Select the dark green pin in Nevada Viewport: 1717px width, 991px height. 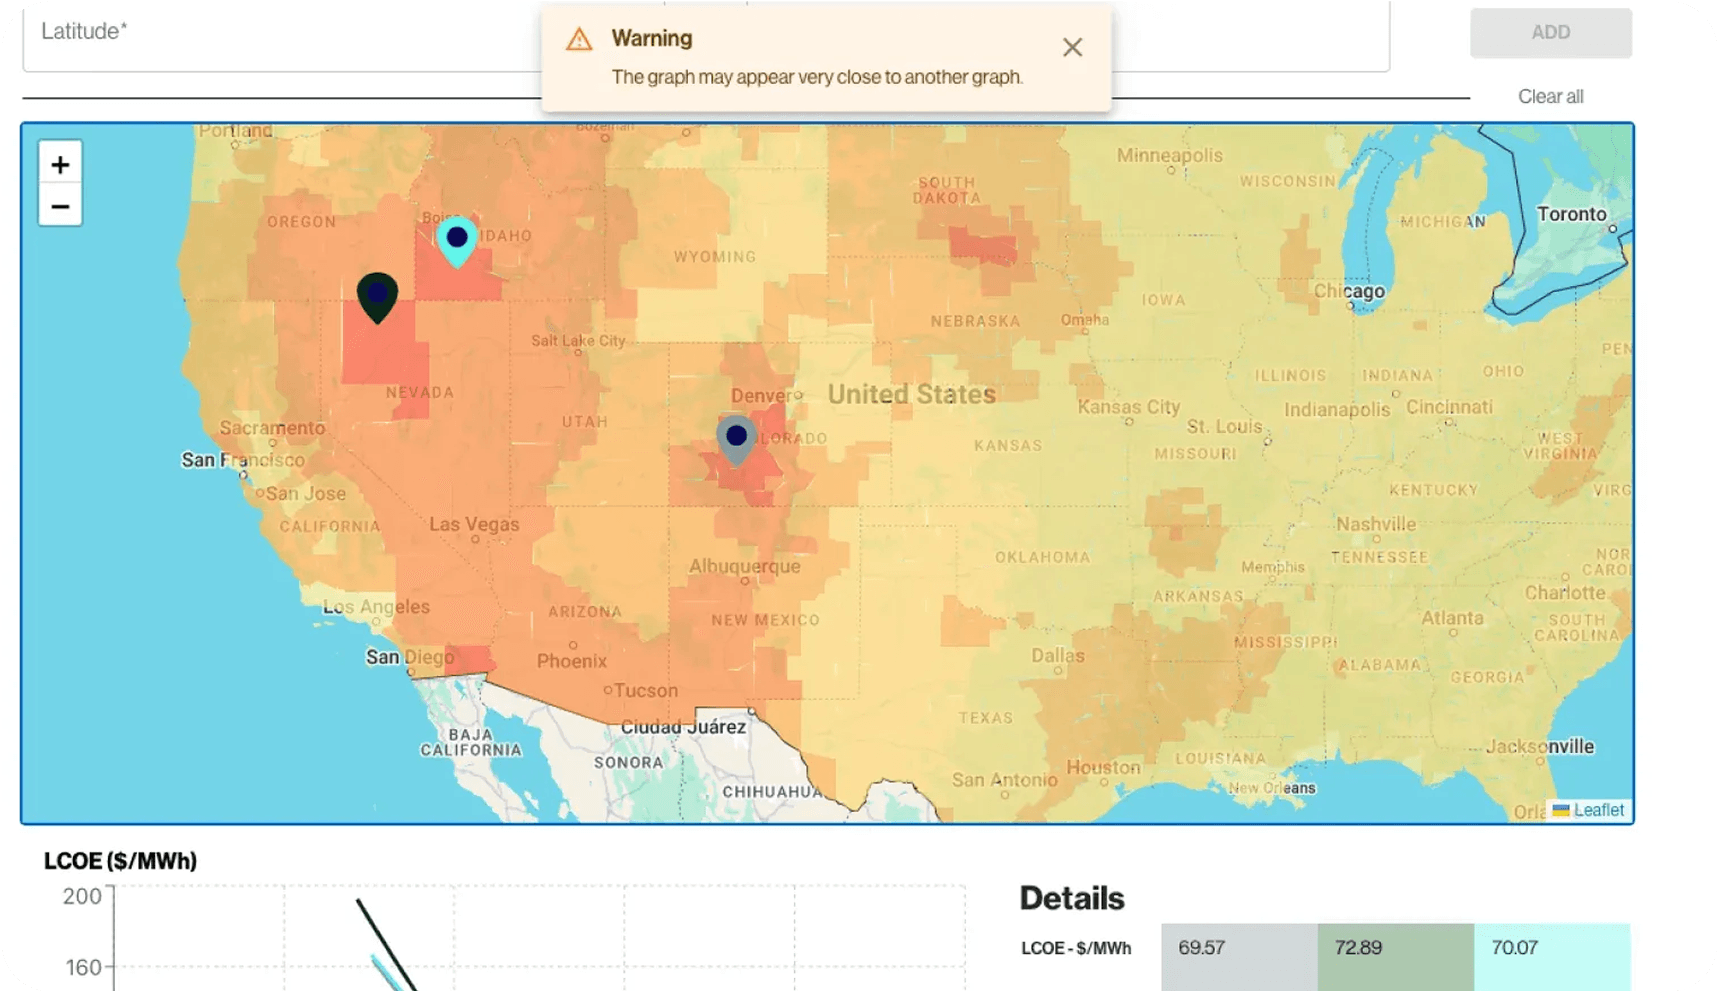click(x=377, y=294)
